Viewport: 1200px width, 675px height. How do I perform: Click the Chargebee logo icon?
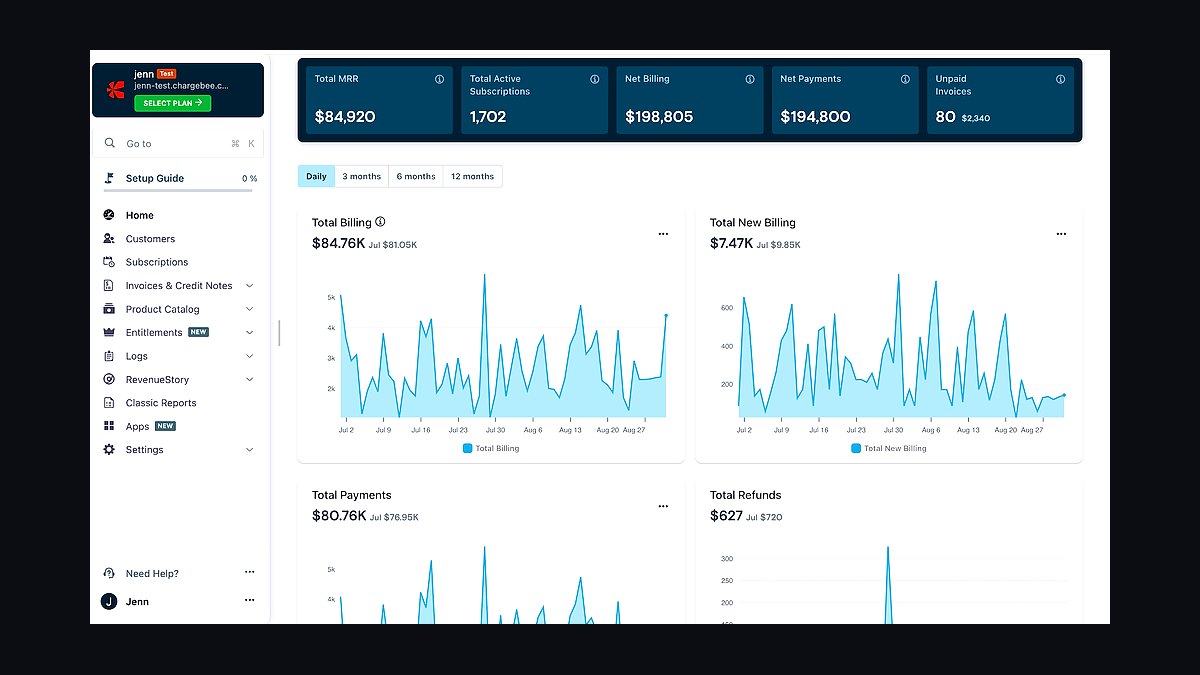(115, 88)
